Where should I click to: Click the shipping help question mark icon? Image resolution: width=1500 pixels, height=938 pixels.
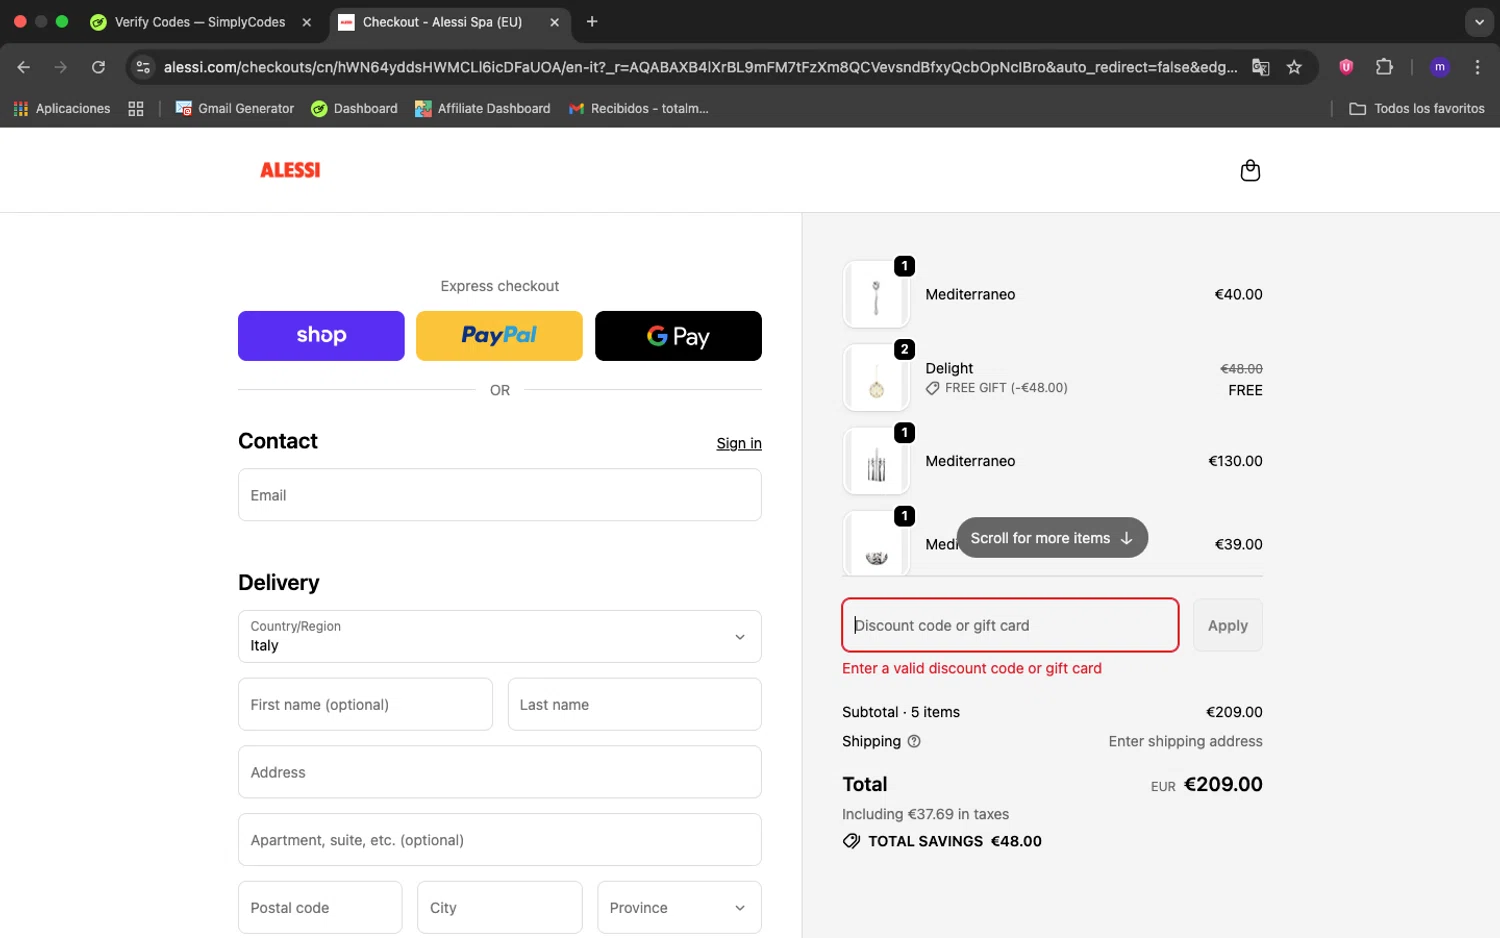[913, 741]
